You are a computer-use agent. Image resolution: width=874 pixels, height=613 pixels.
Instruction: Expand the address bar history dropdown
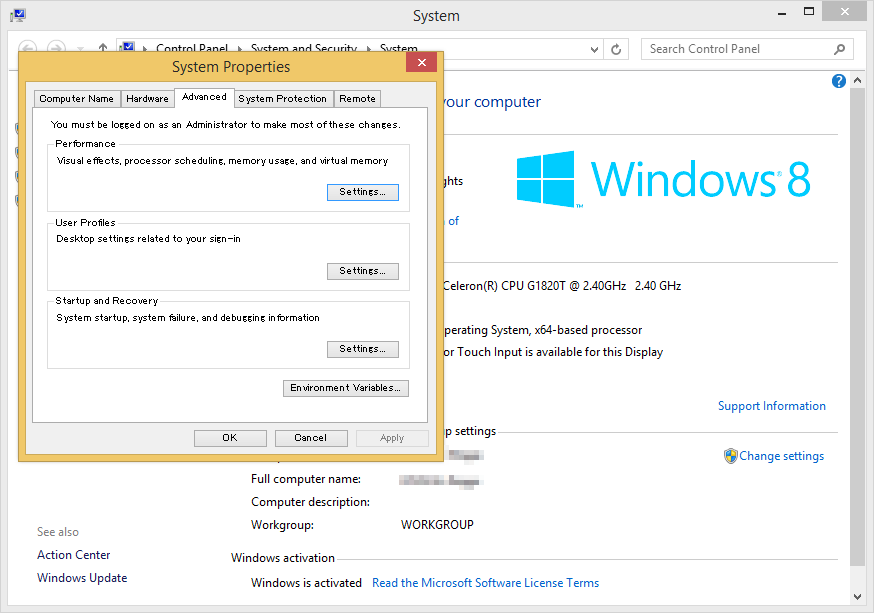click(594, 50)
